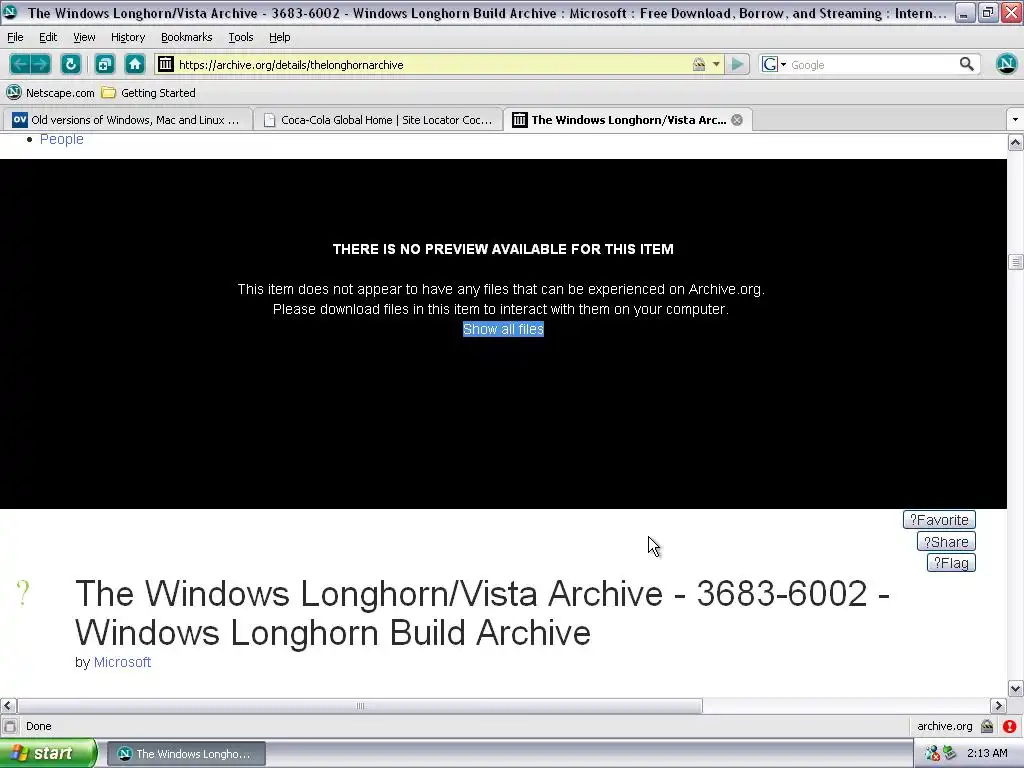Open the History menu

point(128,37)
